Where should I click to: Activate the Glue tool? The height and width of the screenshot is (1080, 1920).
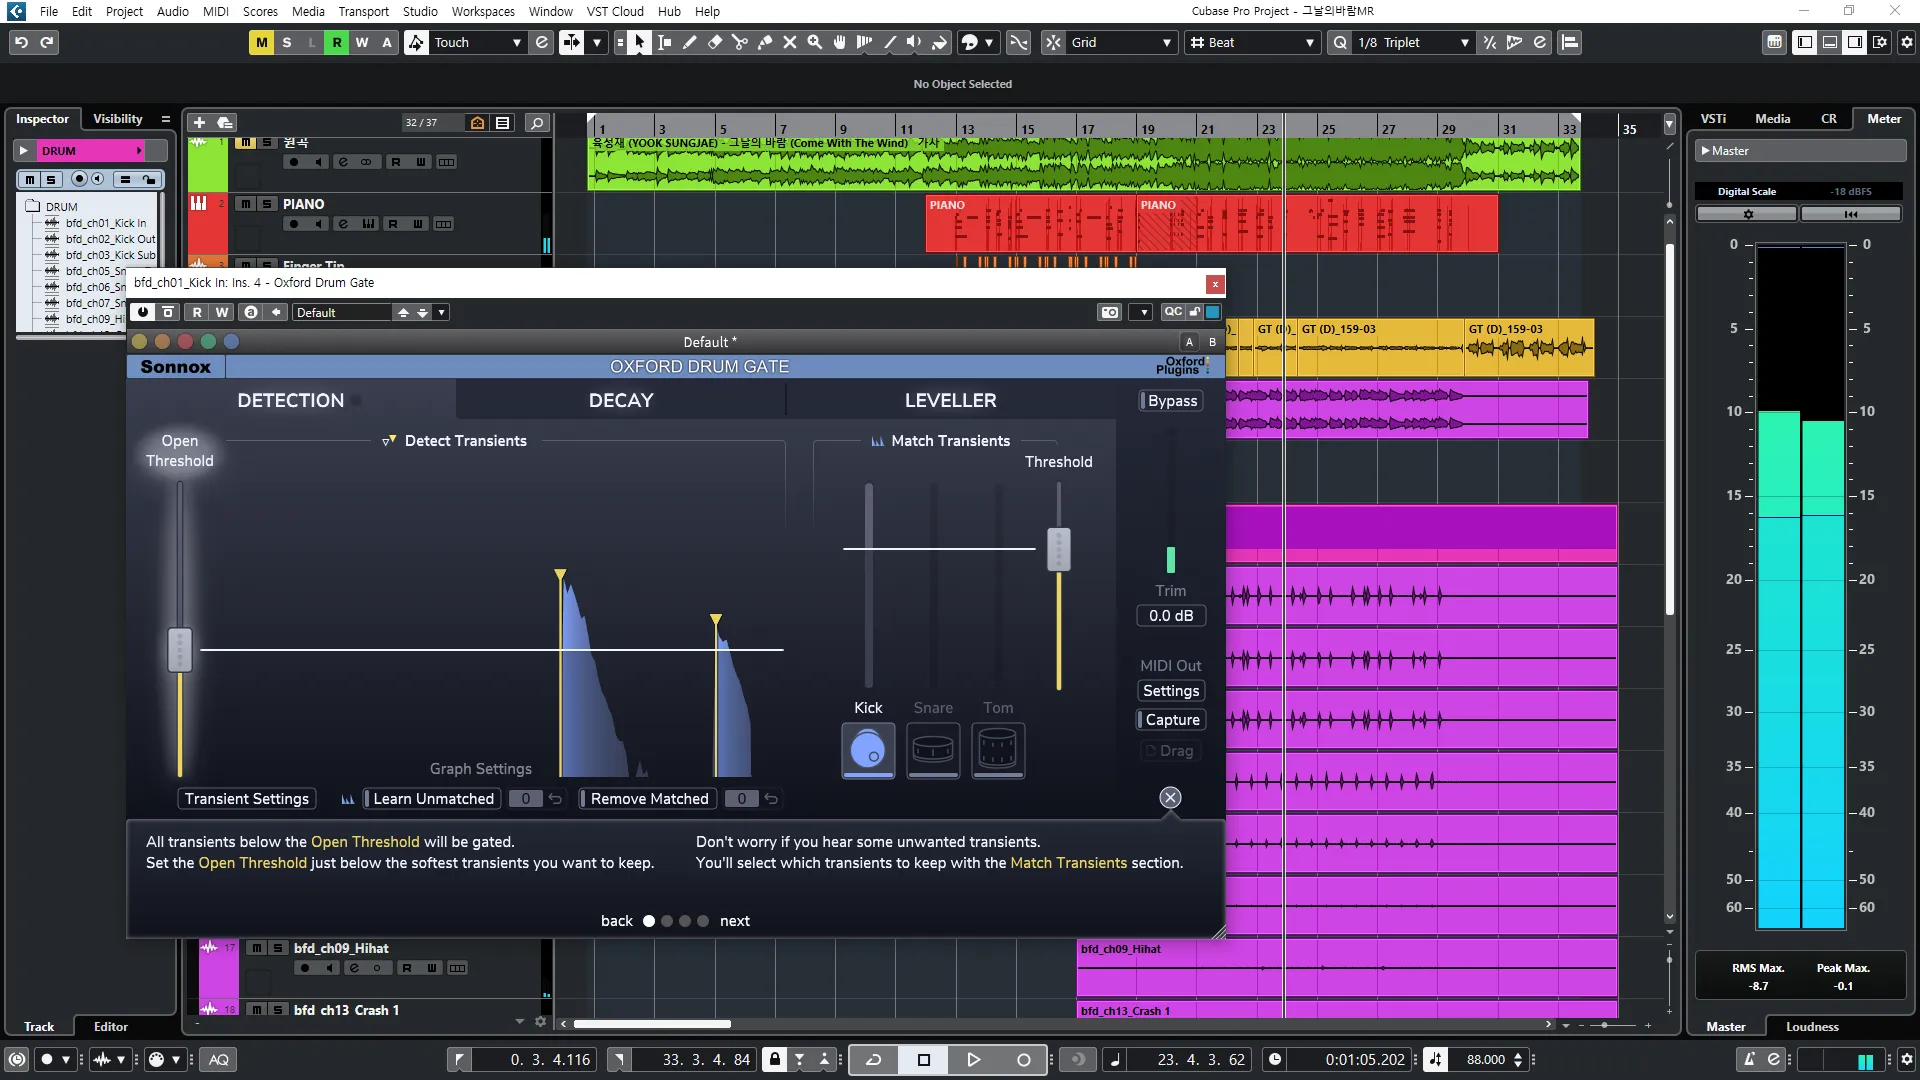(764, 42)
